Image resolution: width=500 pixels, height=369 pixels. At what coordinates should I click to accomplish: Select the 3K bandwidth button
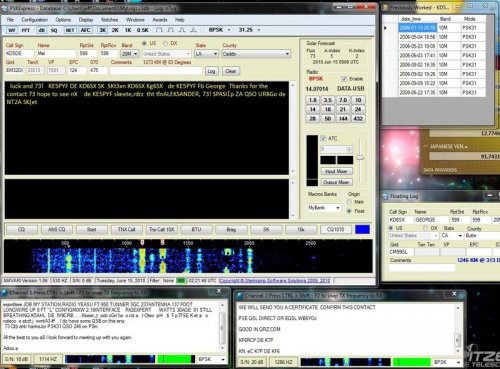click(103, 30)
